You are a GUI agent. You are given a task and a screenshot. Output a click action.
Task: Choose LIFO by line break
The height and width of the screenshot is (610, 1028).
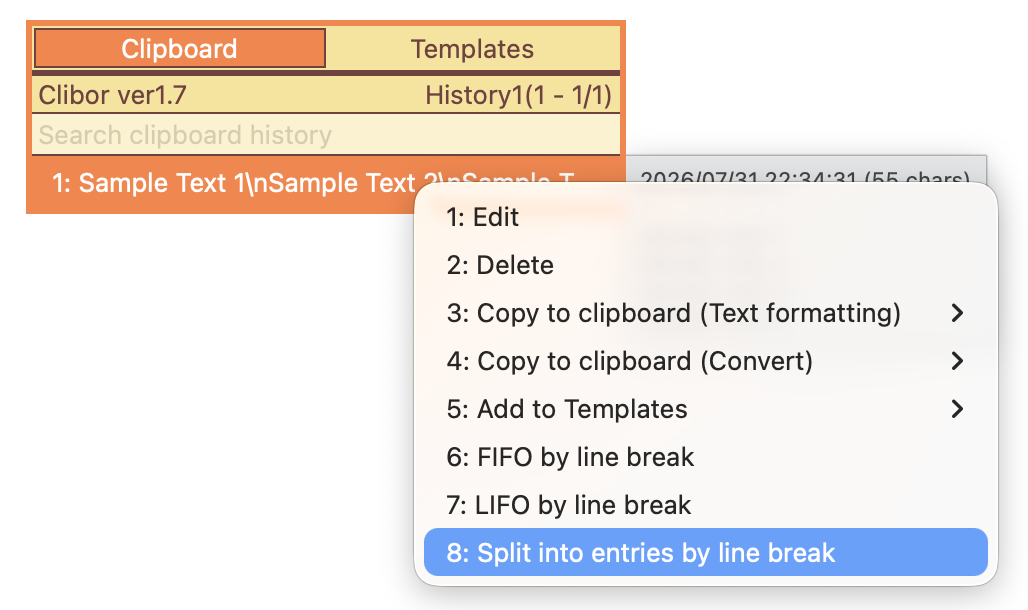point(705,504)
